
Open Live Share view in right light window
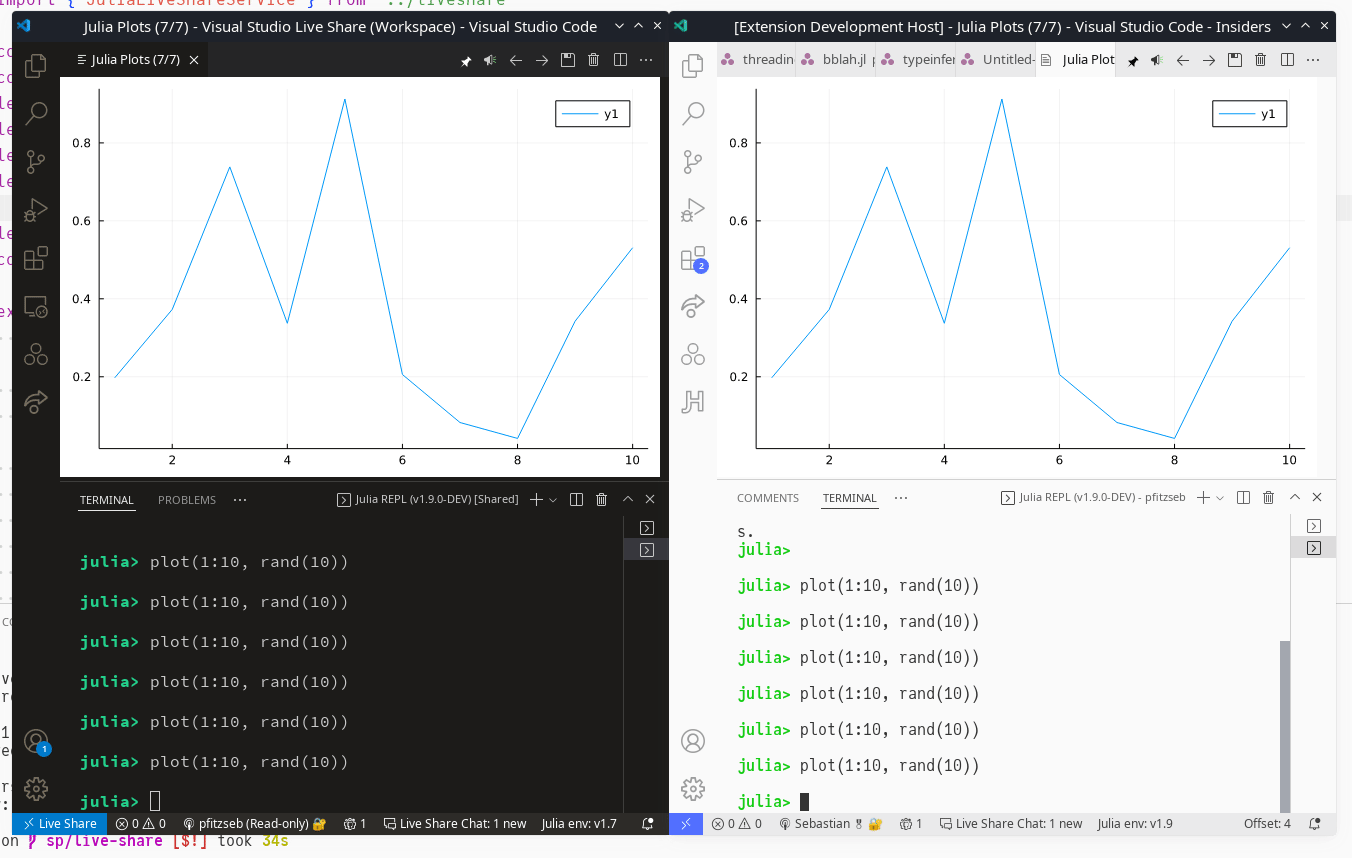pos(692,306)
